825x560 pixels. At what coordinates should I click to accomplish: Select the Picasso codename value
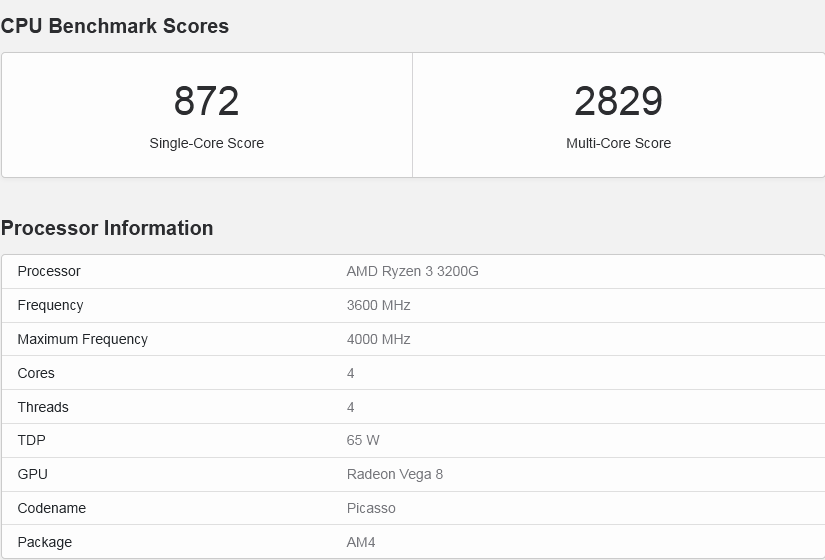click(371, 508)
